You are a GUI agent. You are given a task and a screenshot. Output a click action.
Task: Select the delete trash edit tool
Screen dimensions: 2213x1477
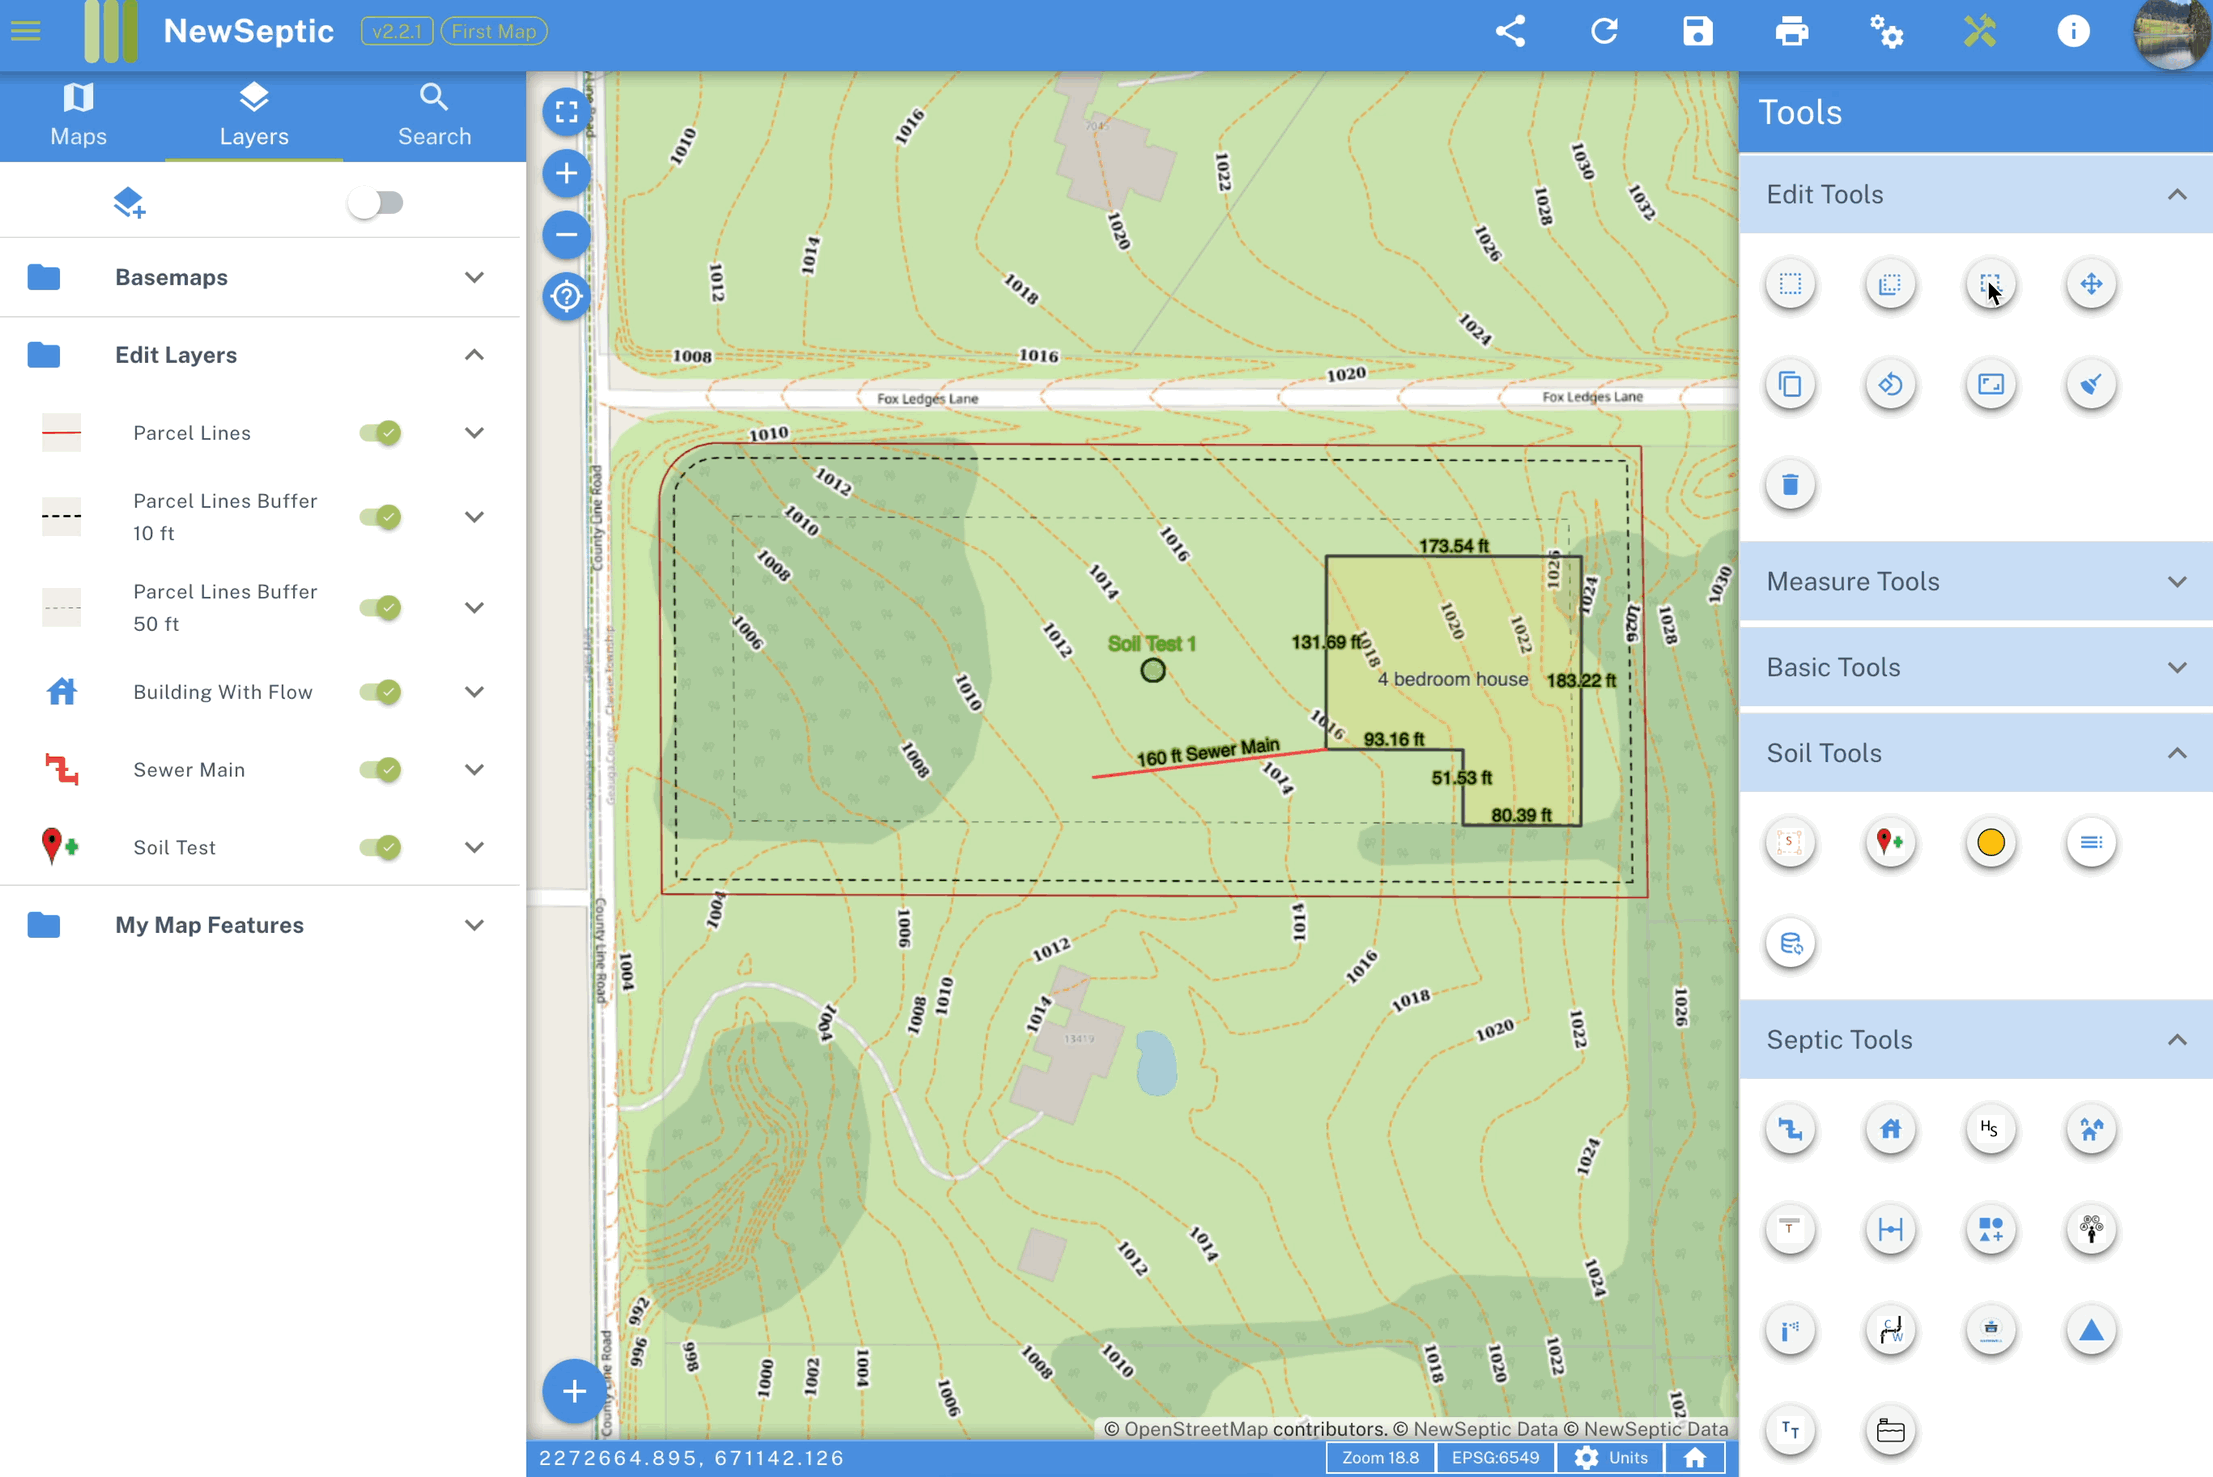click(x=1790, y=485)
